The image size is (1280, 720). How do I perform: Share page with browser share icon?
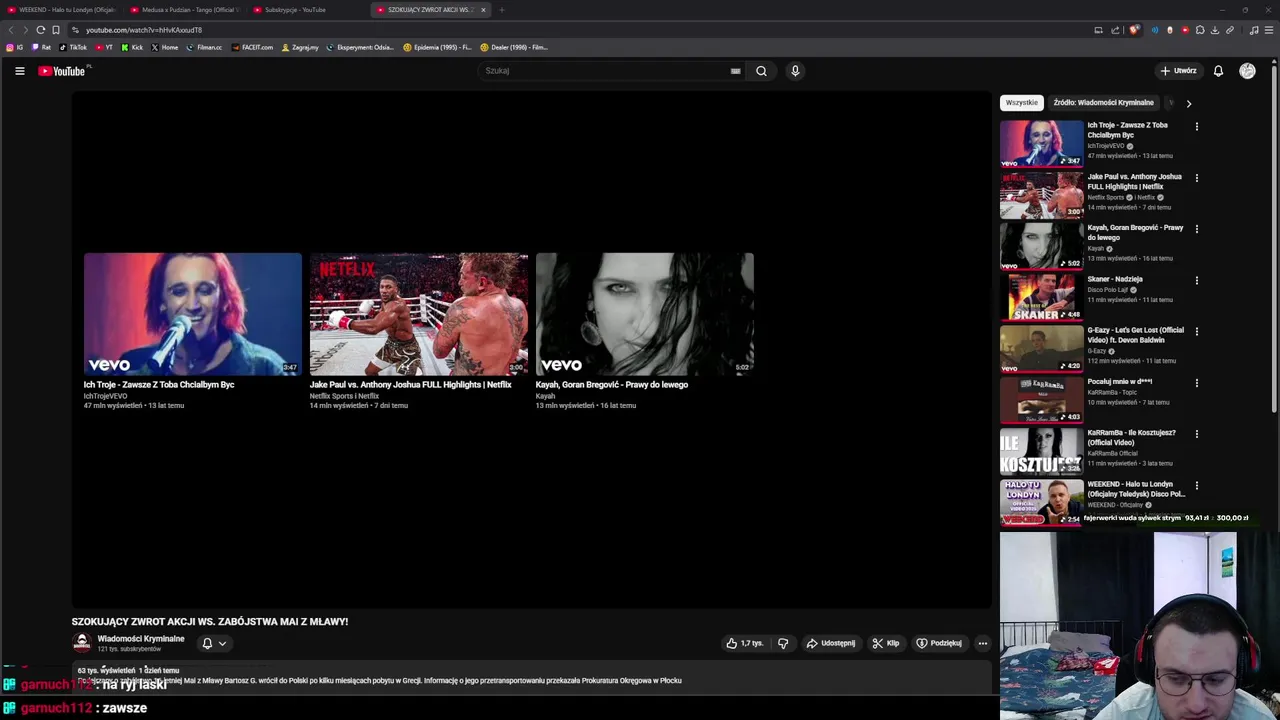tap(1115, 30)
